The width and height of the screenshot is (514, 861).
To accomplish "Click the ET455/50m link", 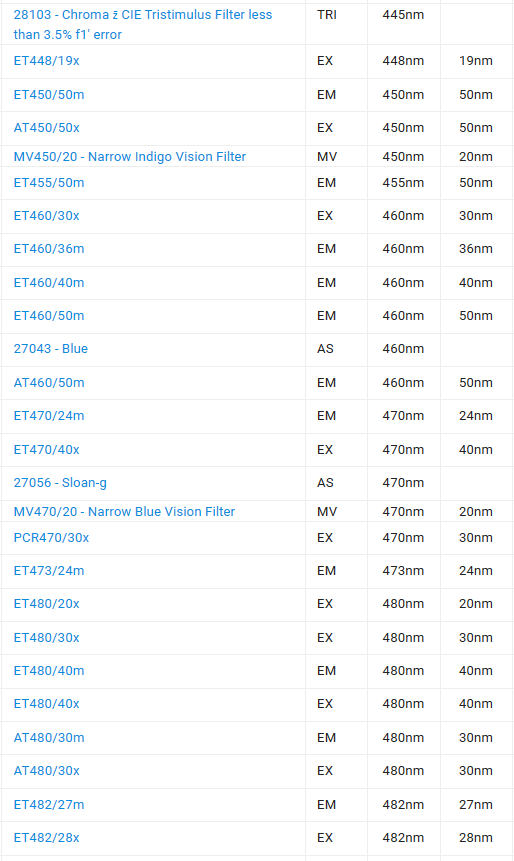I will [x=49, y=183].
